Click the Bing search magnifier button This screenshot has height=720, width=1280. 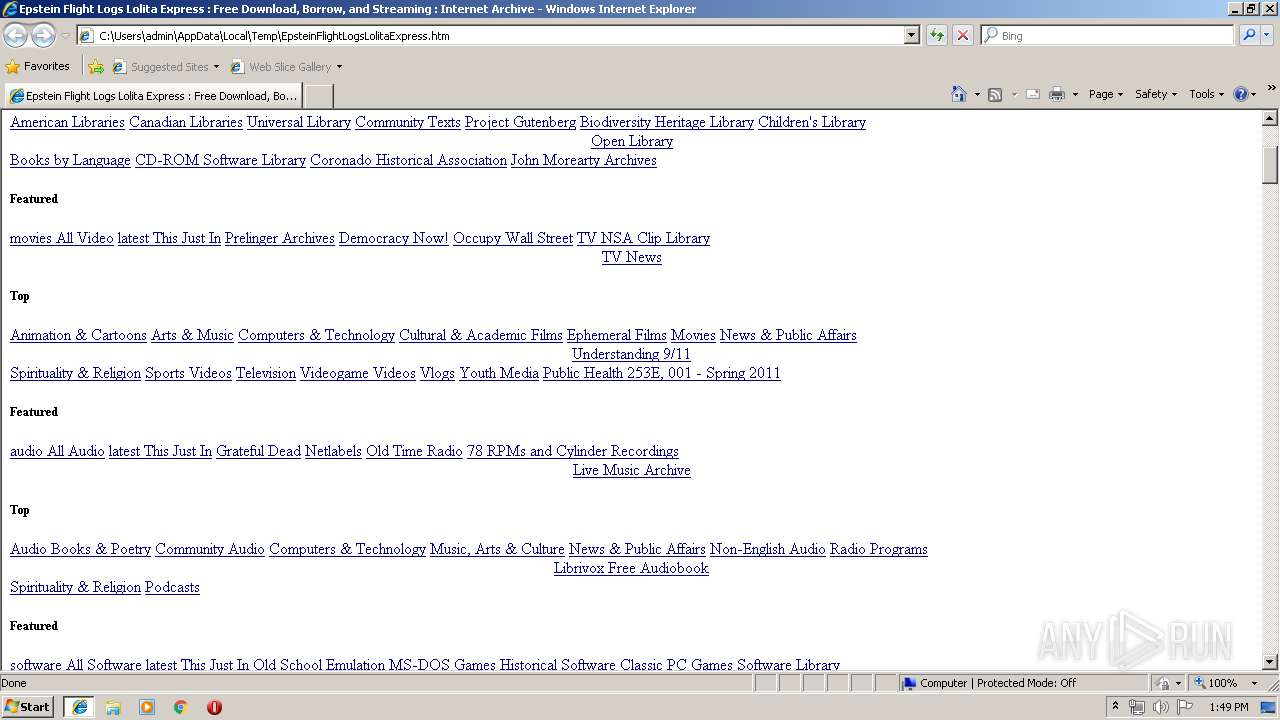click(x=1248, y=35)
